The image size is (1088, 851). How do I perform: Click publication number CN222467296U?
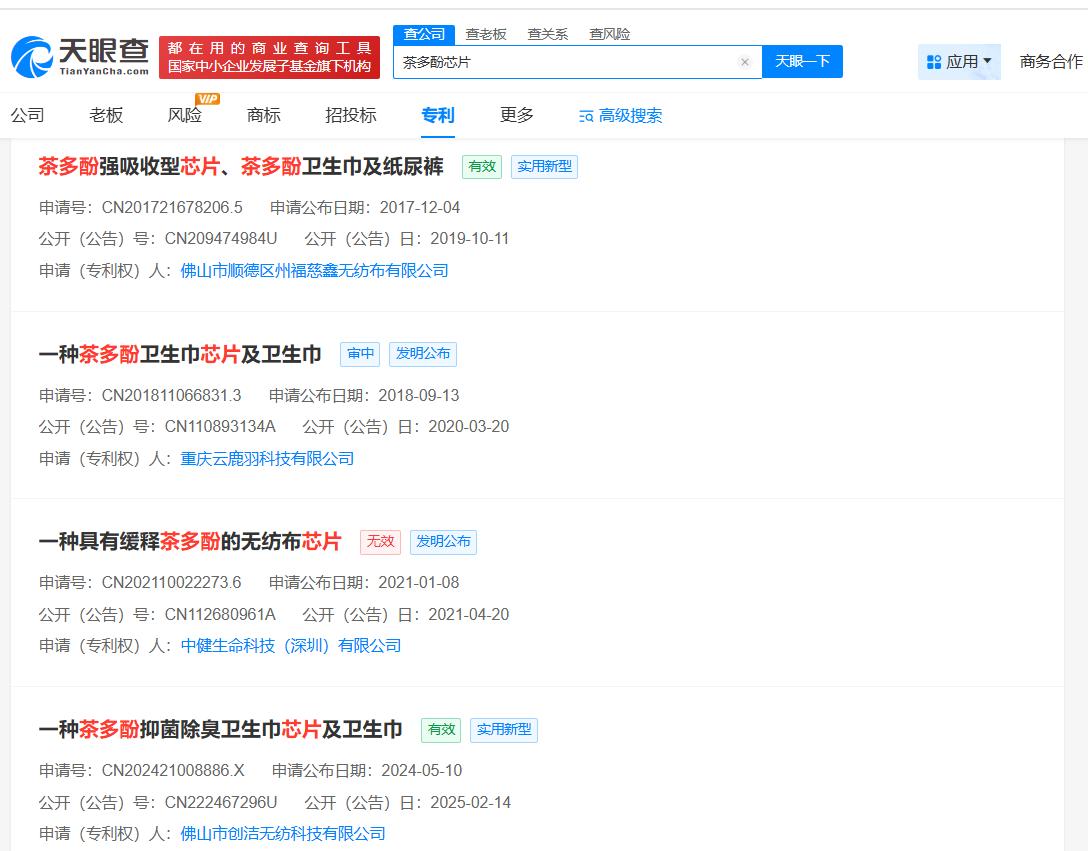(x=221, y=802)
